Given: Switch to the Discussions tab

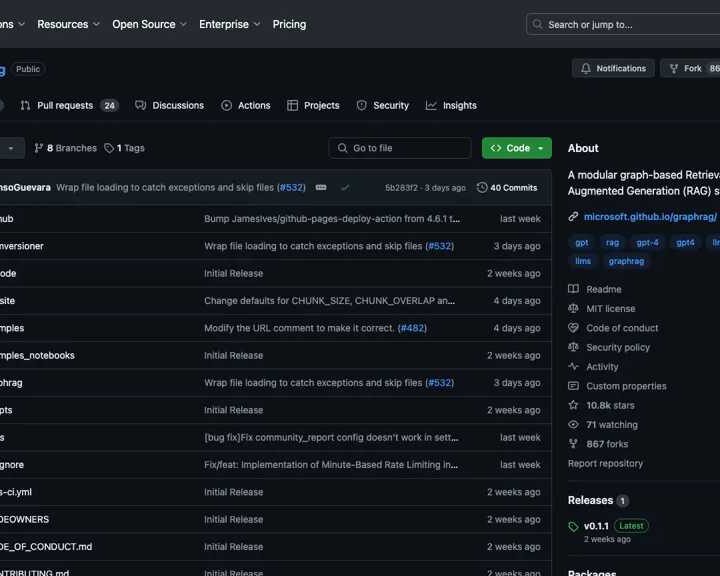Looking at the screenshot, I should point(169,105).
